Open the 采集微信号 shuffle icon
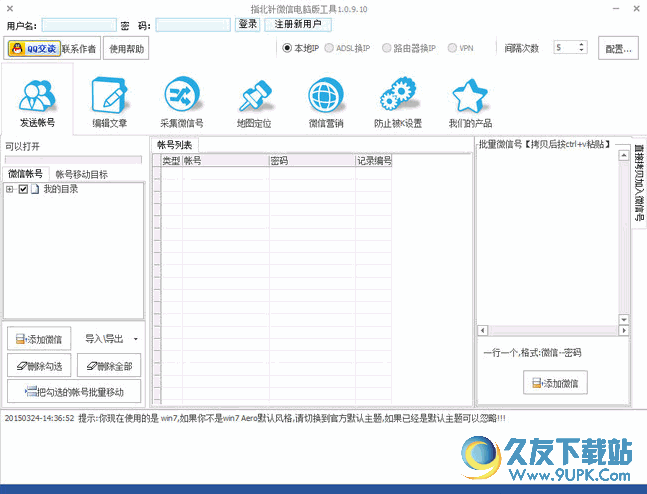Viewport: 647px width, 494px height. [x=182, y=95]
